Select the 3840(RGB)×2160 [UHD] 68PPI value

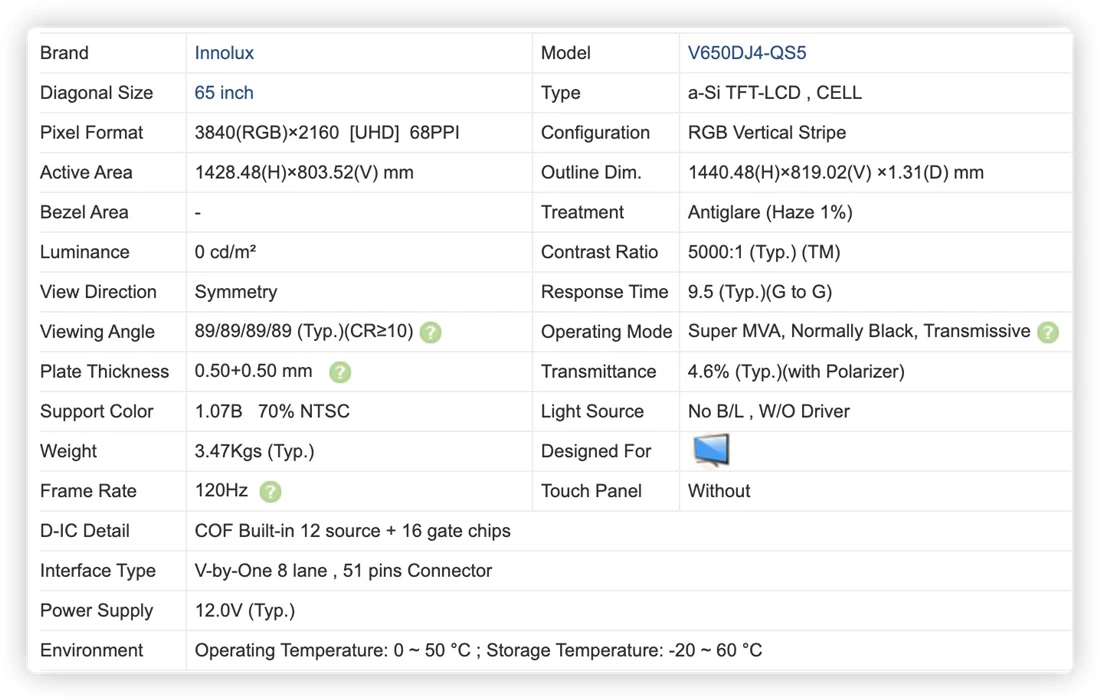(x=327, y=133)
